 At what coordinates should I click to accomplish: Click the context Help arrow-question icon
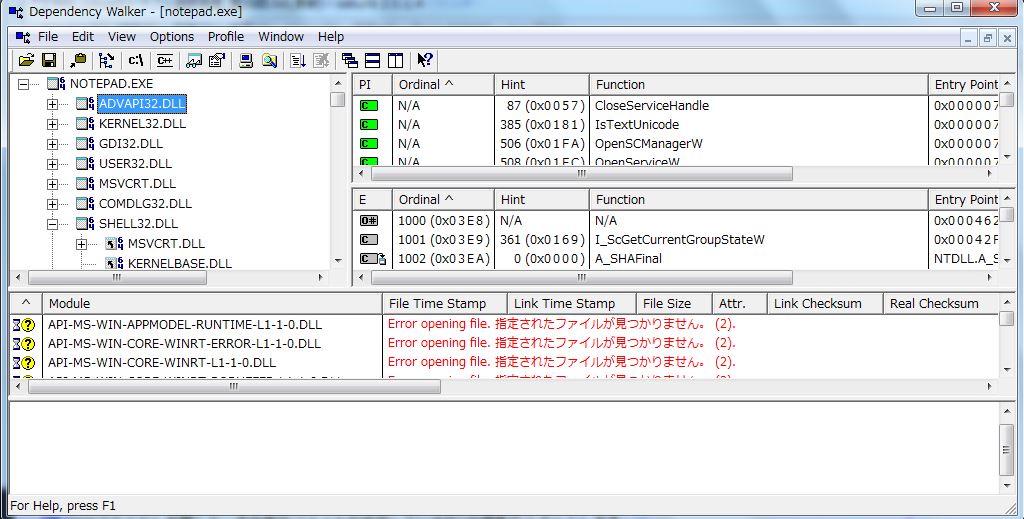(424, 61)
